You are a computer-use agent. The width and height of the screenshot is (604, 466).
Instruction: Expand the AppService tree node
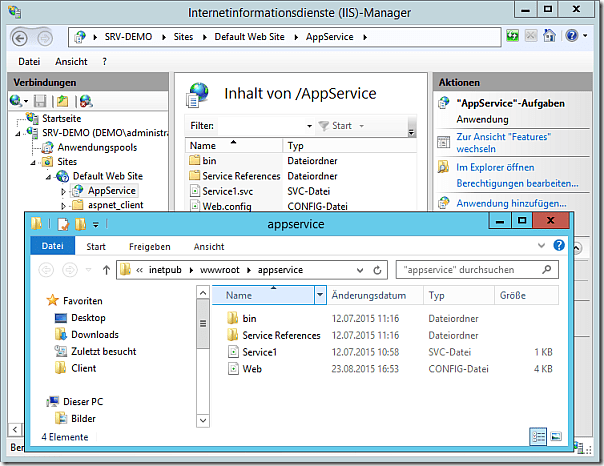click(63, 191)
